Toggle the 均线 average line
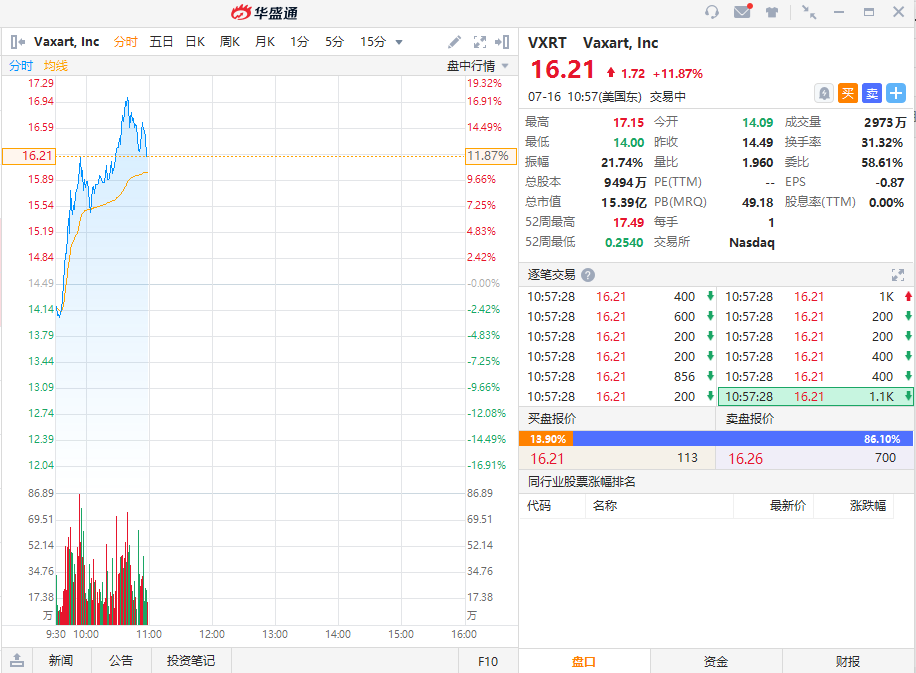Viewport: 916px width, 673px height. 55,65
